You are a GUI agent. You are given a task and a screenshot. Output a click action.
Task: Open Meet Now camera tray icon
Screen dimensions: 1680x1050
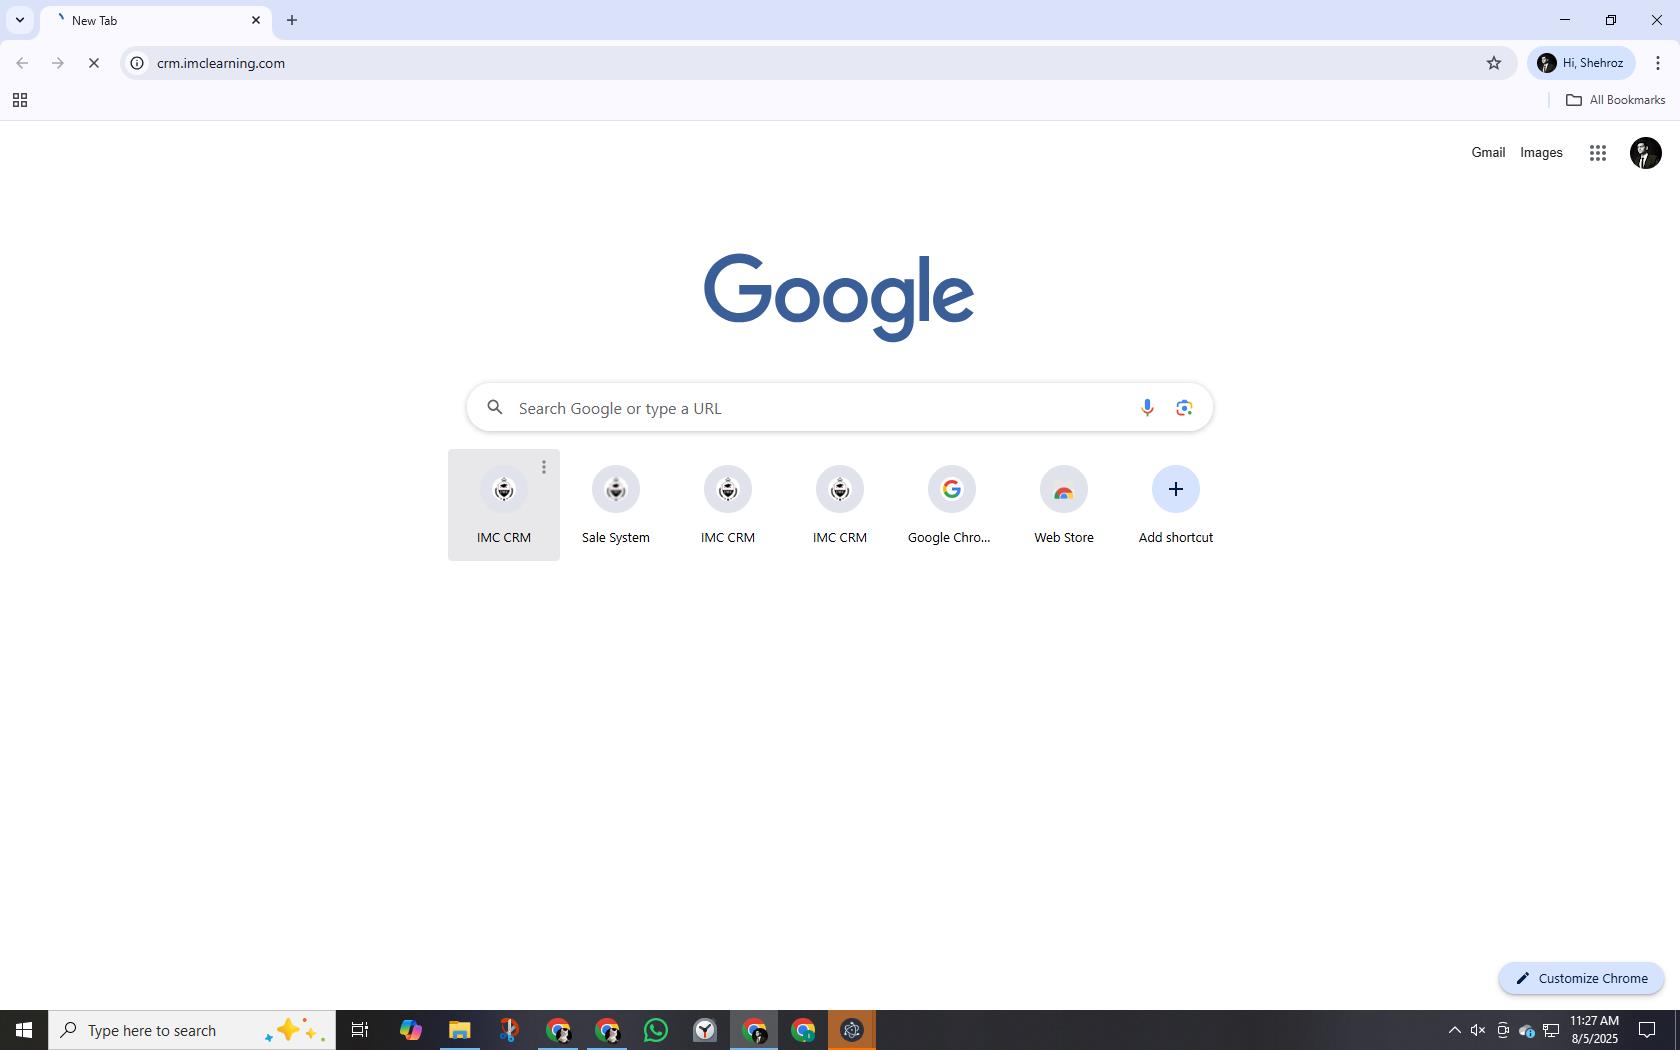coord(1502,1030)
